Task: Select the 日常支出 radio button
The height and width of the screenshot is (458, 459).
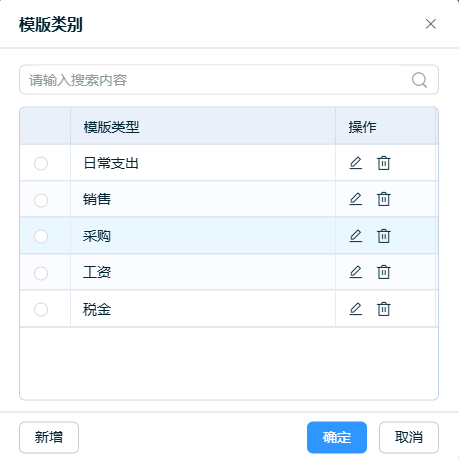Action: [41, 163]
